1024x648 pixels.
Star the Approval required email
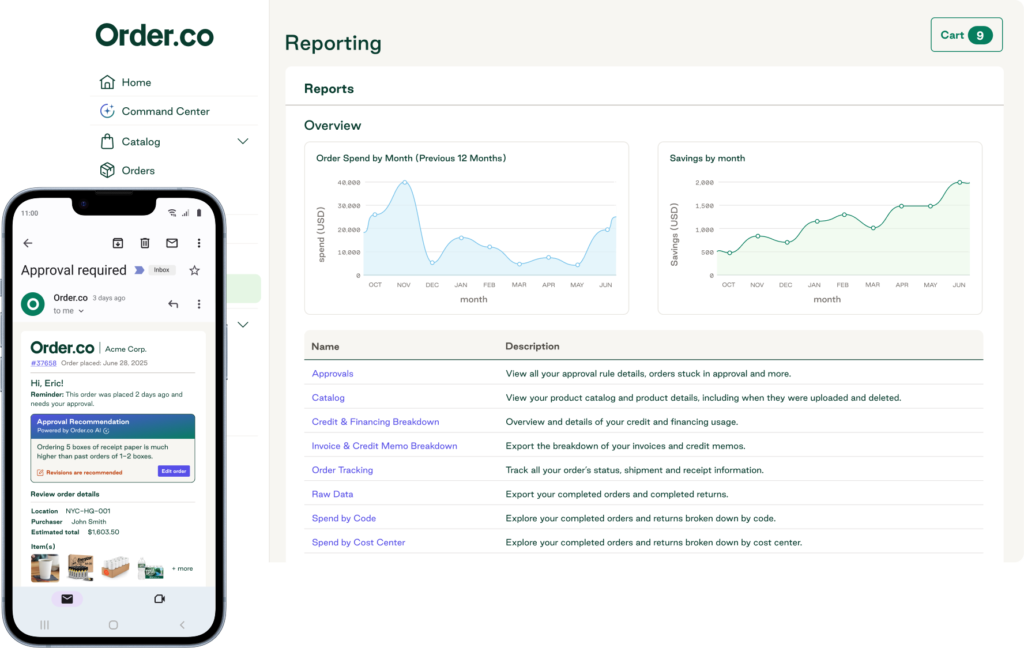point(194,270)
